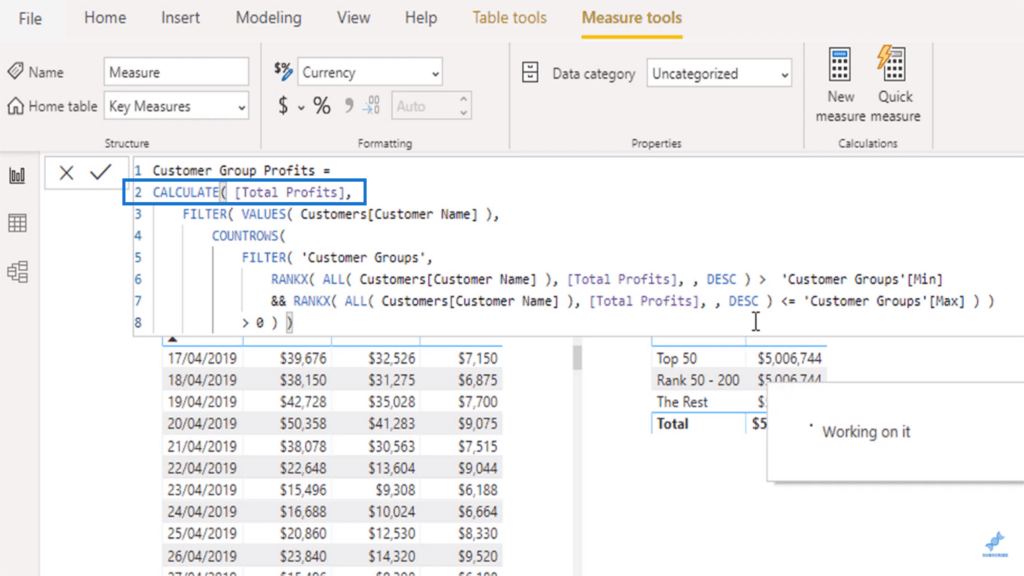Decrease decimal places with down arrow
The image size is (1024, 576).
(x=464, y=113)
